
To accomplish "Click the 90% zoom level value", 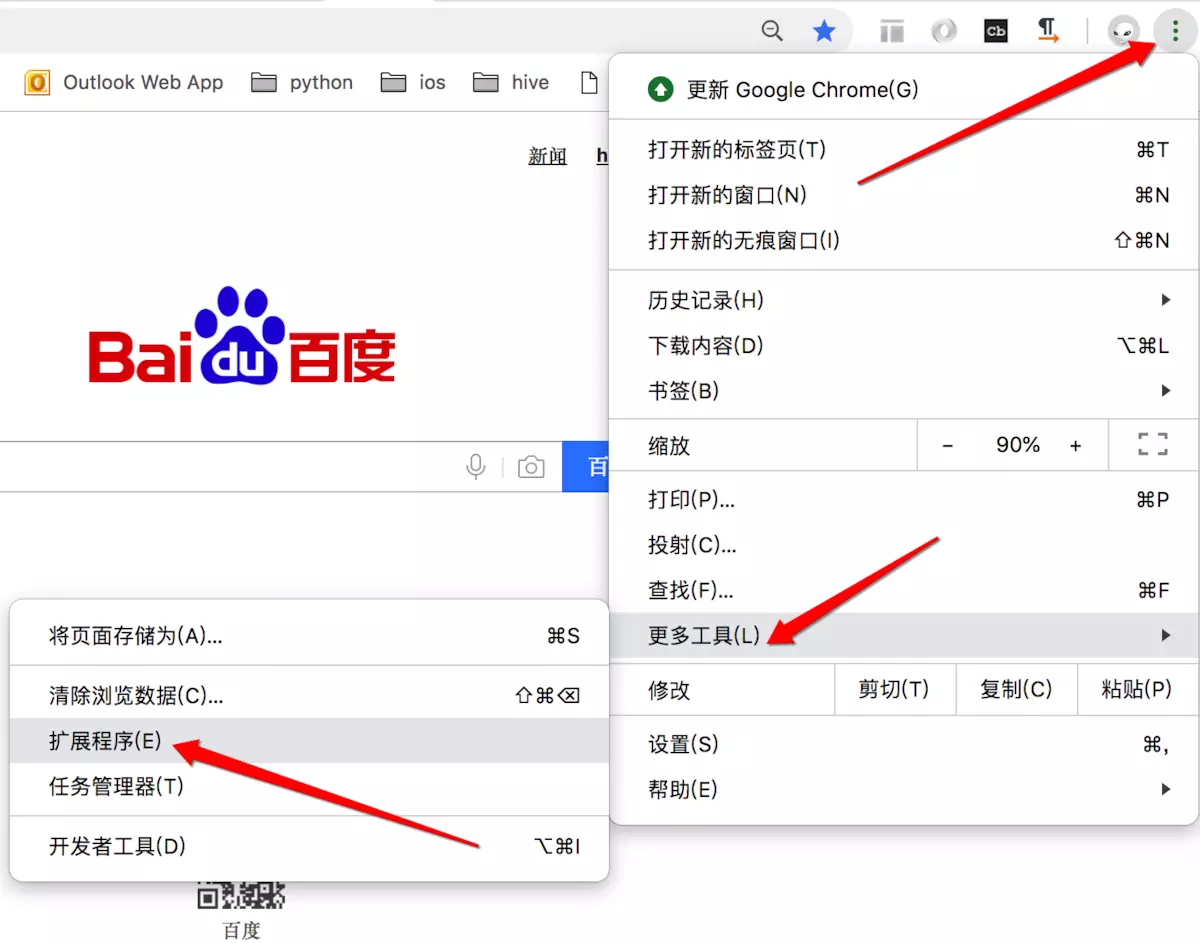I will tap(1018, 445).
